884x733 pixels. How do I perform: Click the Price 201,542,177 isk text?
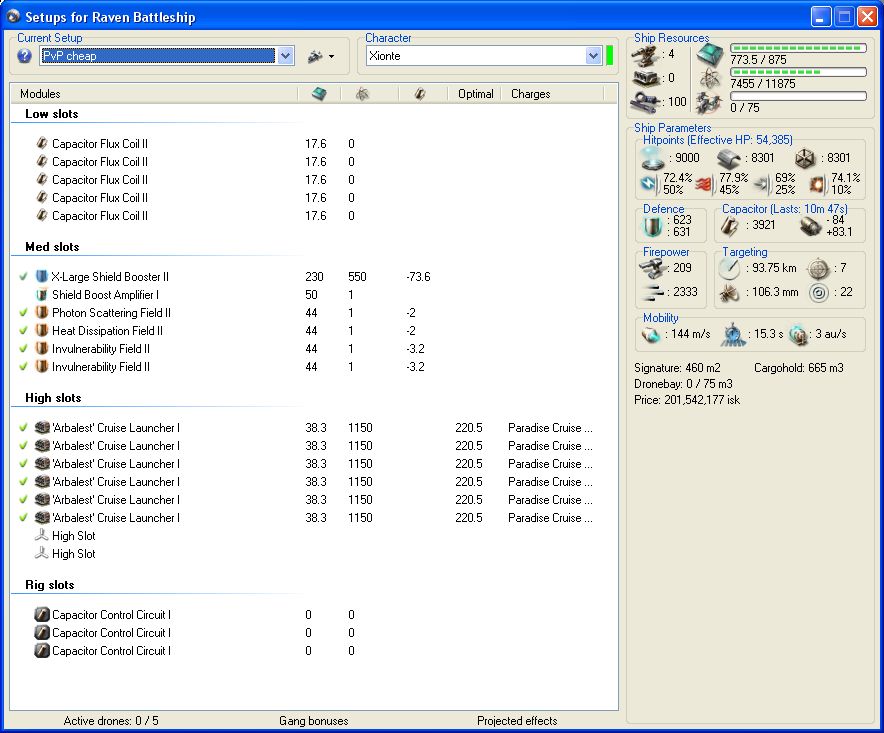(x=687, y=400)
